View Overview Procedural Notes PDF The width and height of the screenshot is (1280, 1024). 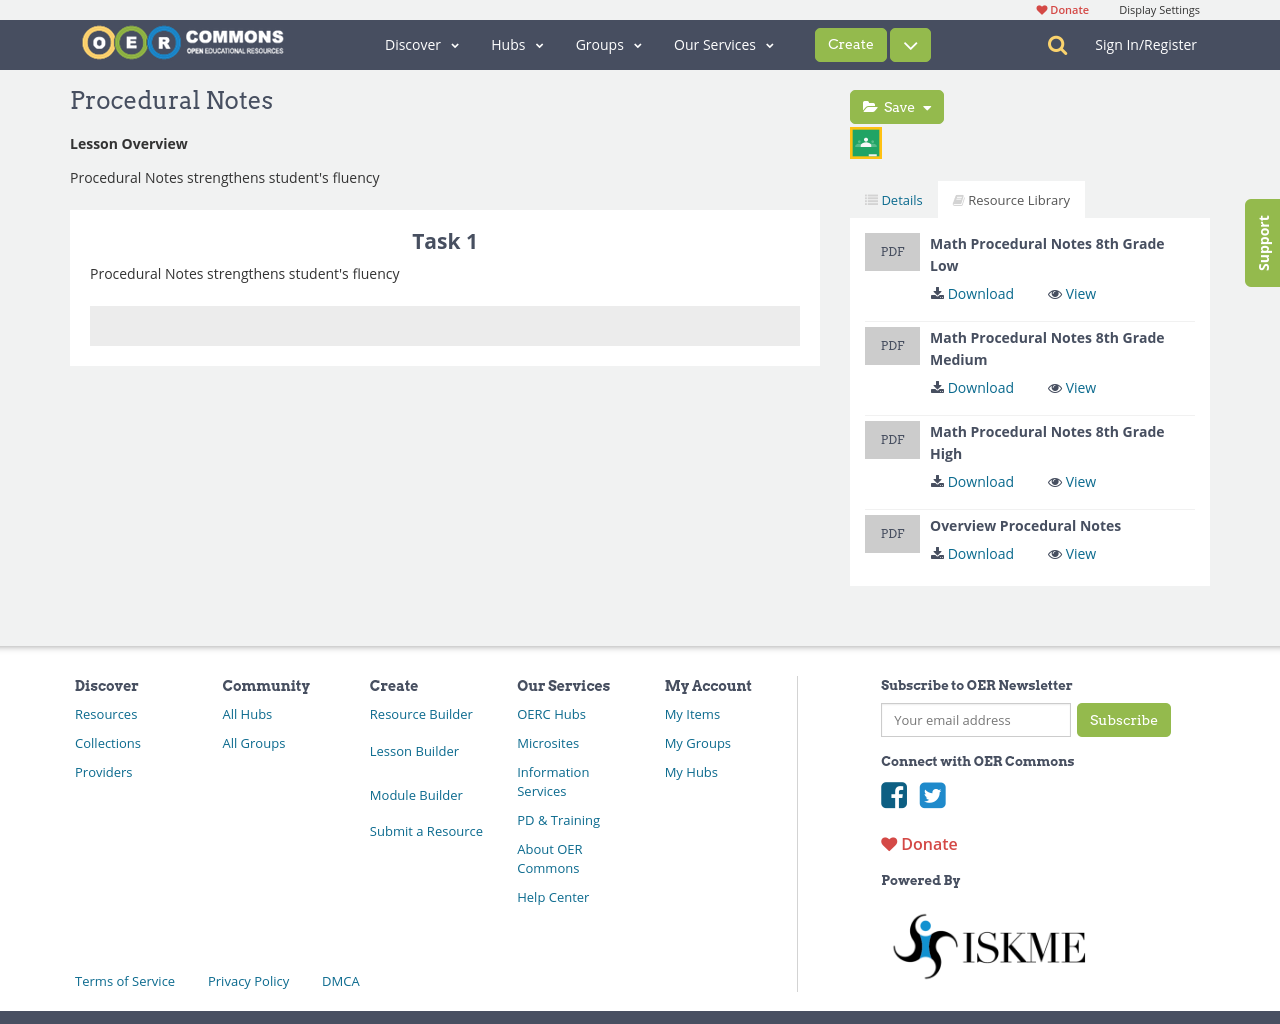1072,554
